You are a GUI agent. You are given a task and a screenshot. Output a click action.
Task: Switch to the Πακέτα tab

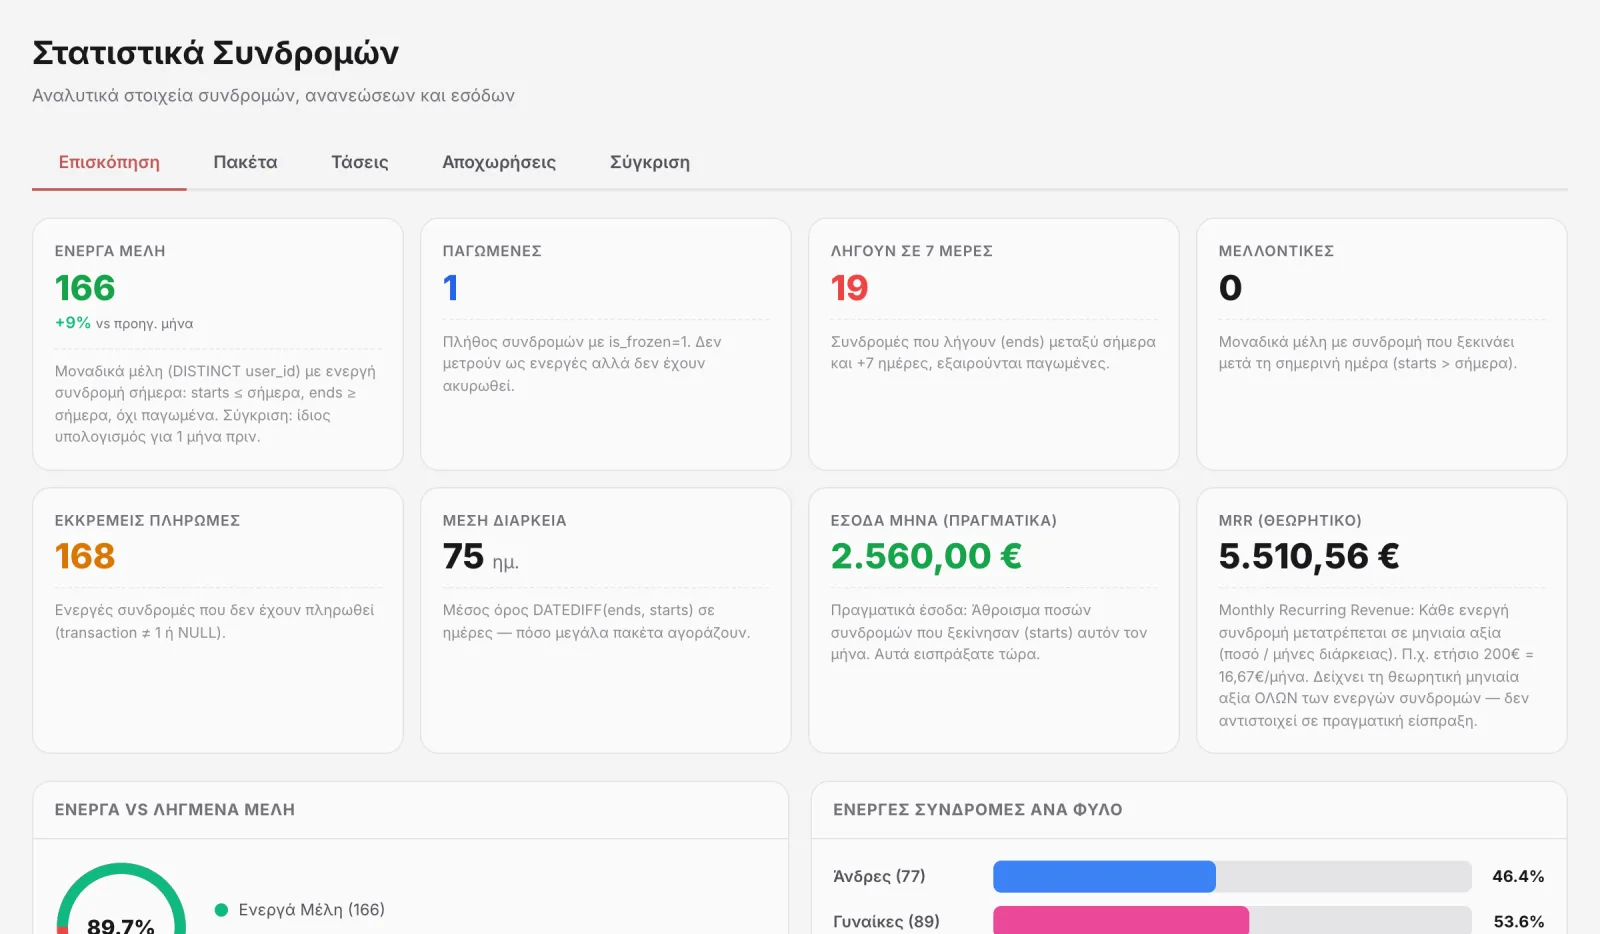(x=245, y=162)
